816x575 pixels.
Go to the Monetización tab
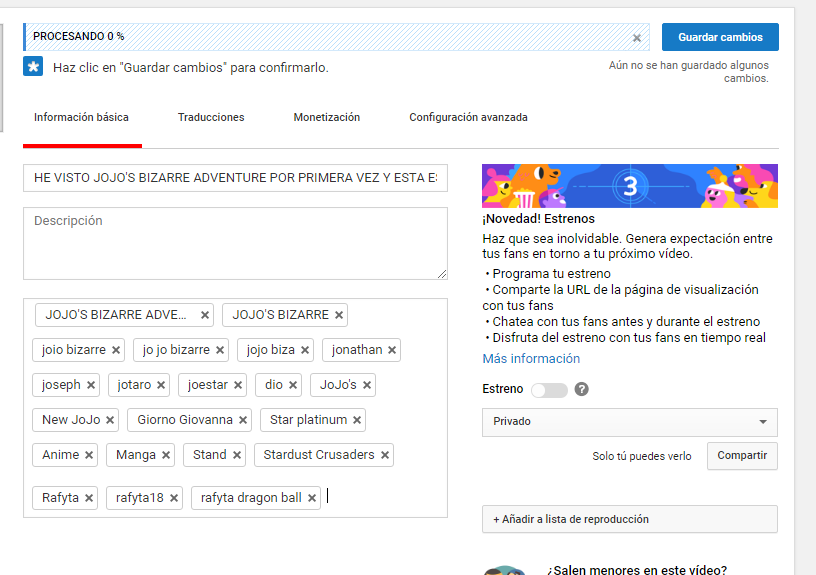tap(327, 118)
